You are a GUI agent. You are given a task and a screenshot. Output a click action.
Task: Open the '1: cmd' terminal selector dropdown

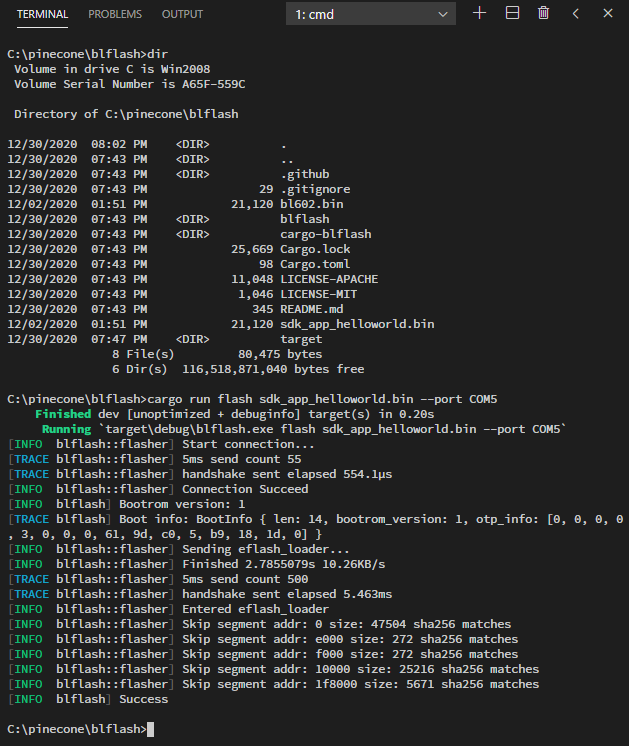pos(370,14)
